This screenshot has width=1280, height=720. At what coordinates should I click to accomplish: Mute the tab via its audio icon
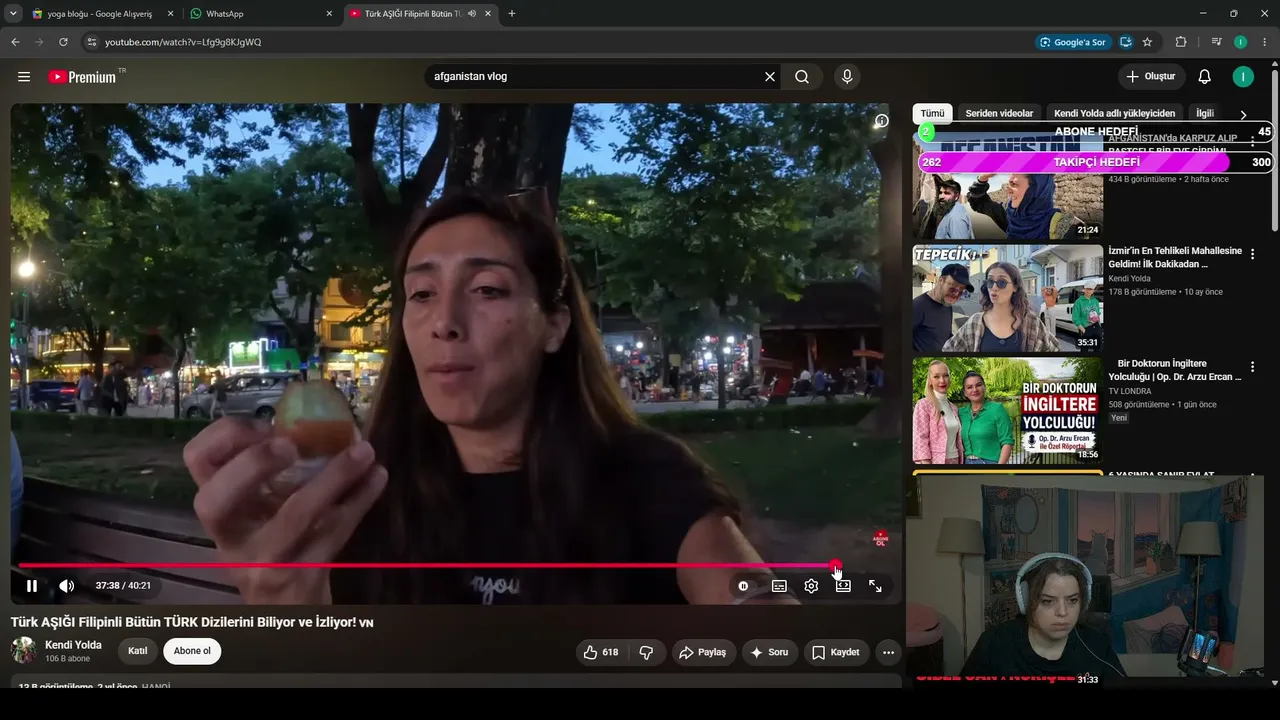[472, 14]
